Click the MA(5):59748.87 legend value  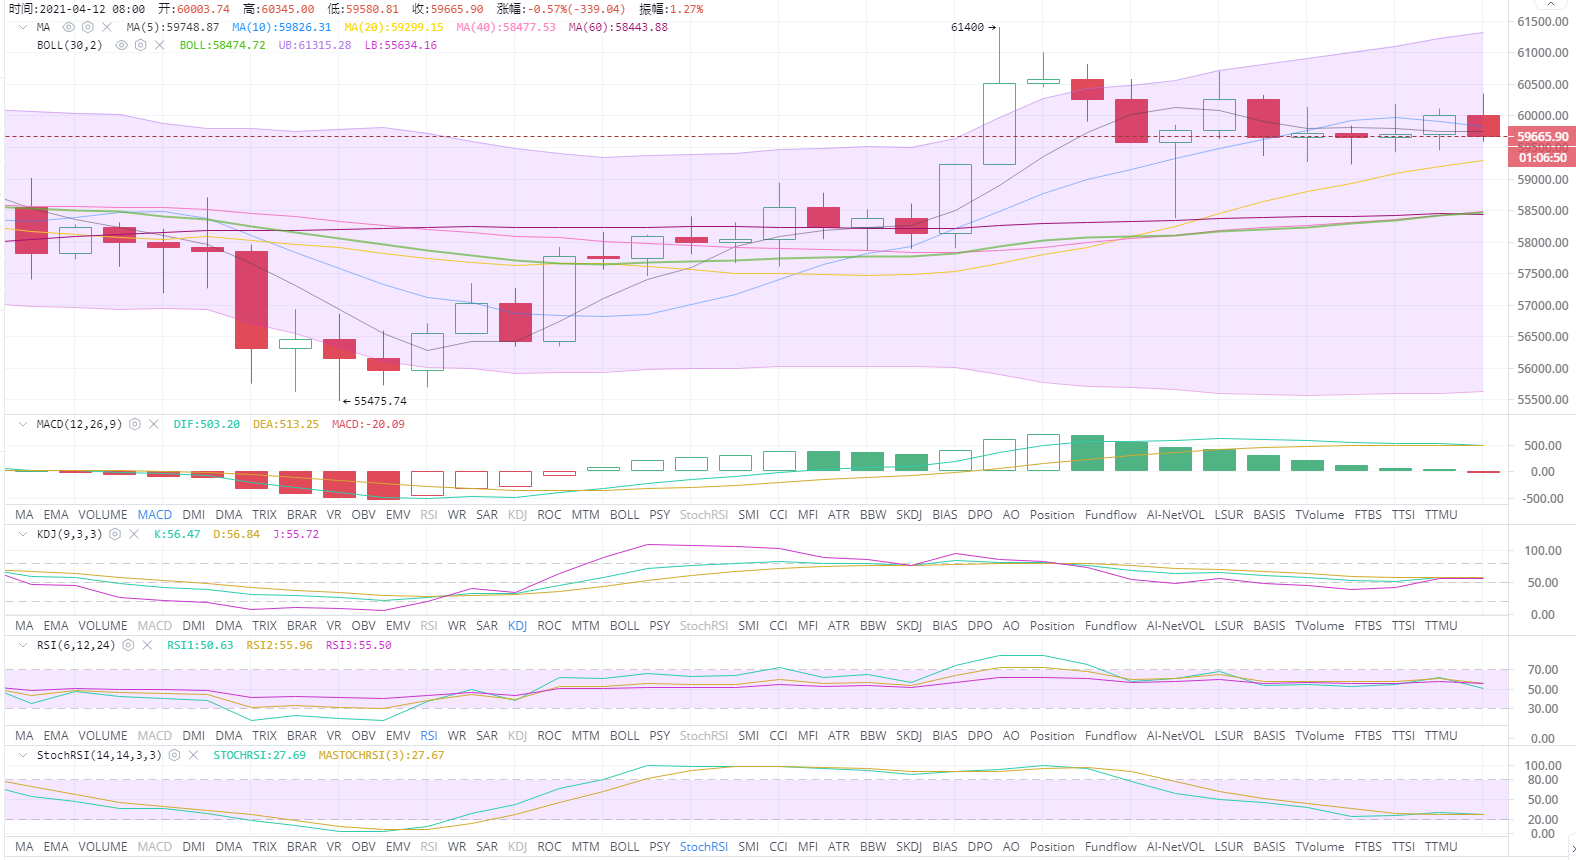coord(173,27)
